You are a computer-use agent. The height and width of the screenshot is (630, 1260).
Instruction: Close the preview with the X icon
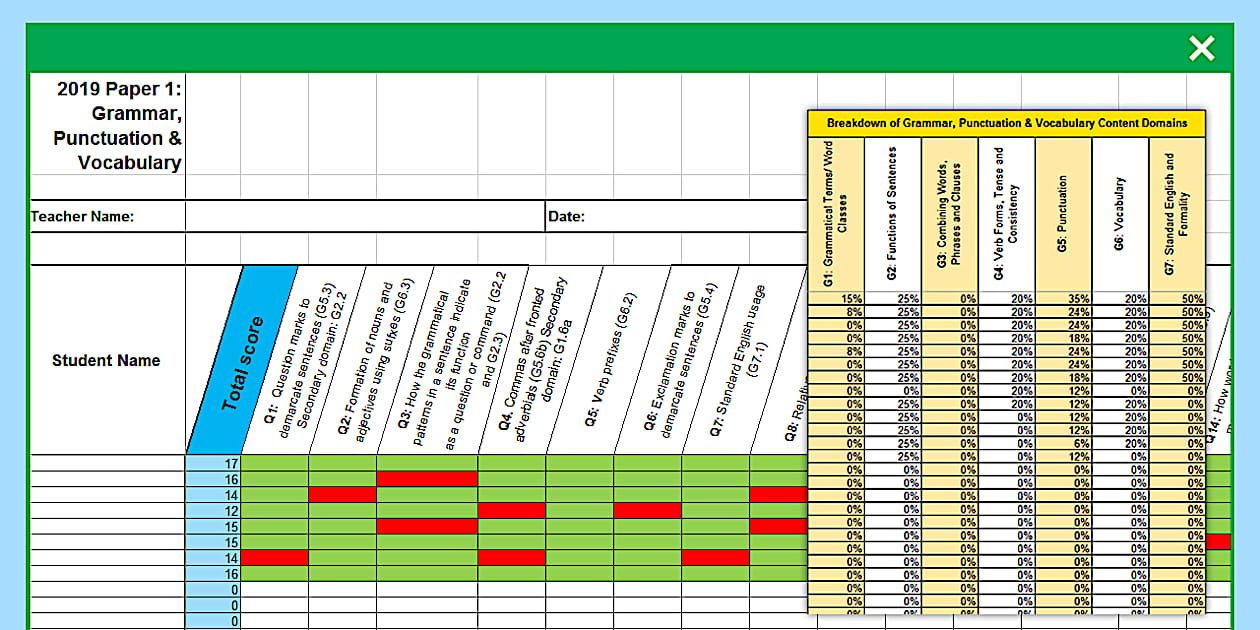pyautogui.click(x=1201, y=48)
